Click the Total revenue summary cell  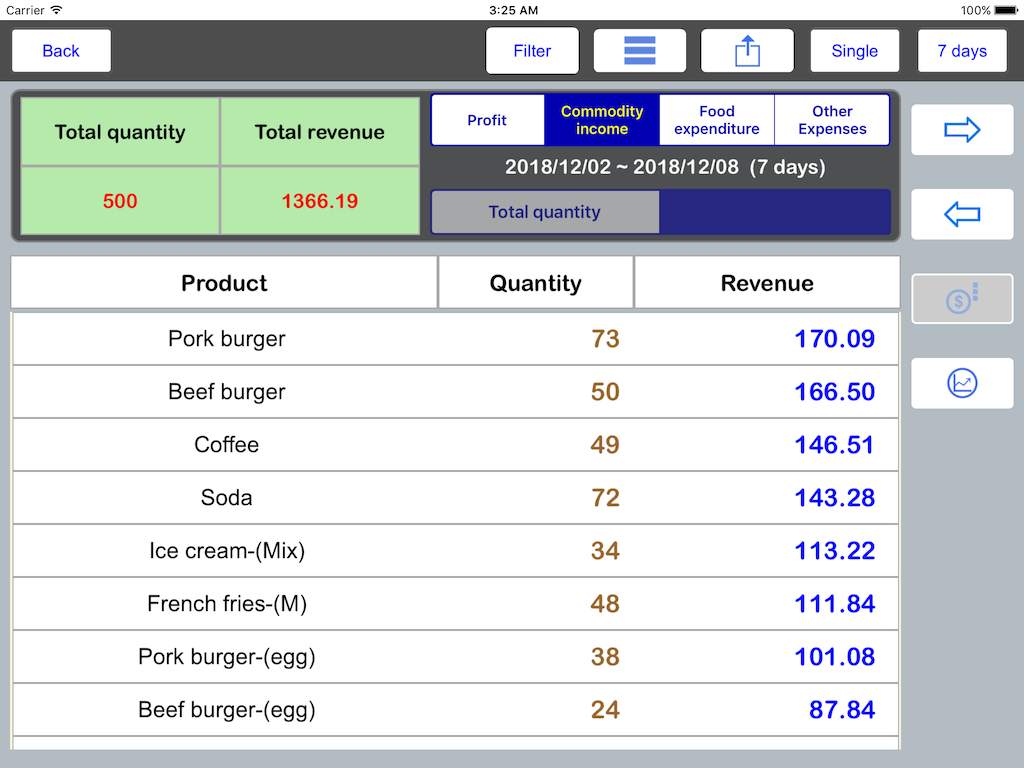320,131
